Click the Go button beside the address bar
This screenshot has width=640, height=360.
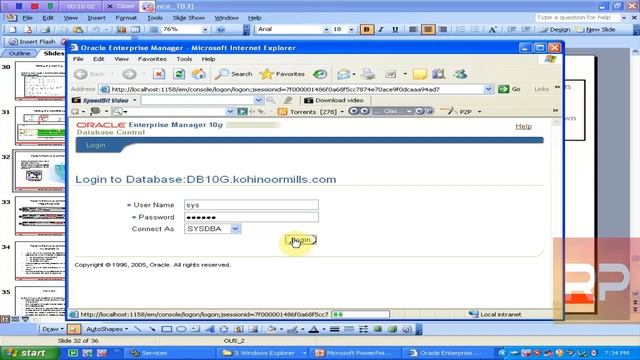click(x=509, y=89)
